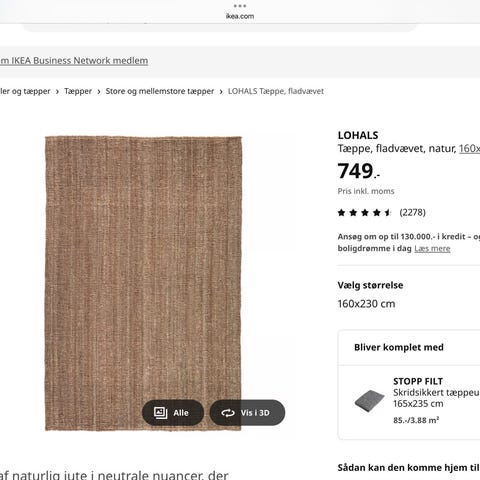Viewport: 480px width, 480px height.
Task: Open the STOPP FILT product title
Action: click(418, 381)
